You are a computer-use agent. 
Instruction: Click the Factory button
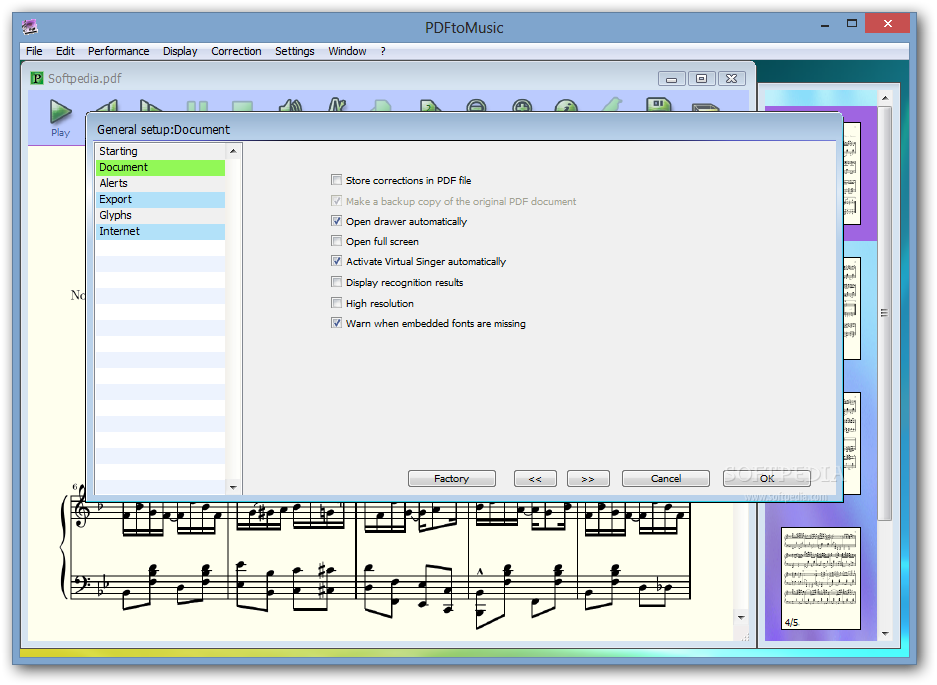coord(452,478)
